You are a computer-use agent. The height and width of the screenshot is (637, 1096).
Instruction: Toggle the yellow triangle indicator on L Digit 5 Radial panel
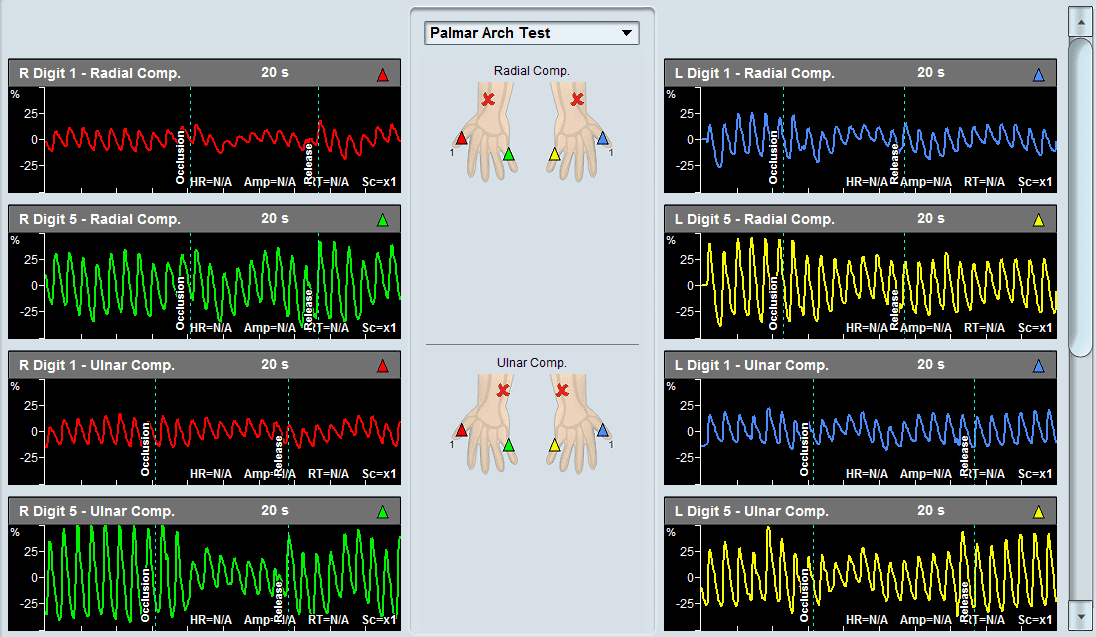pos(1039,219)
